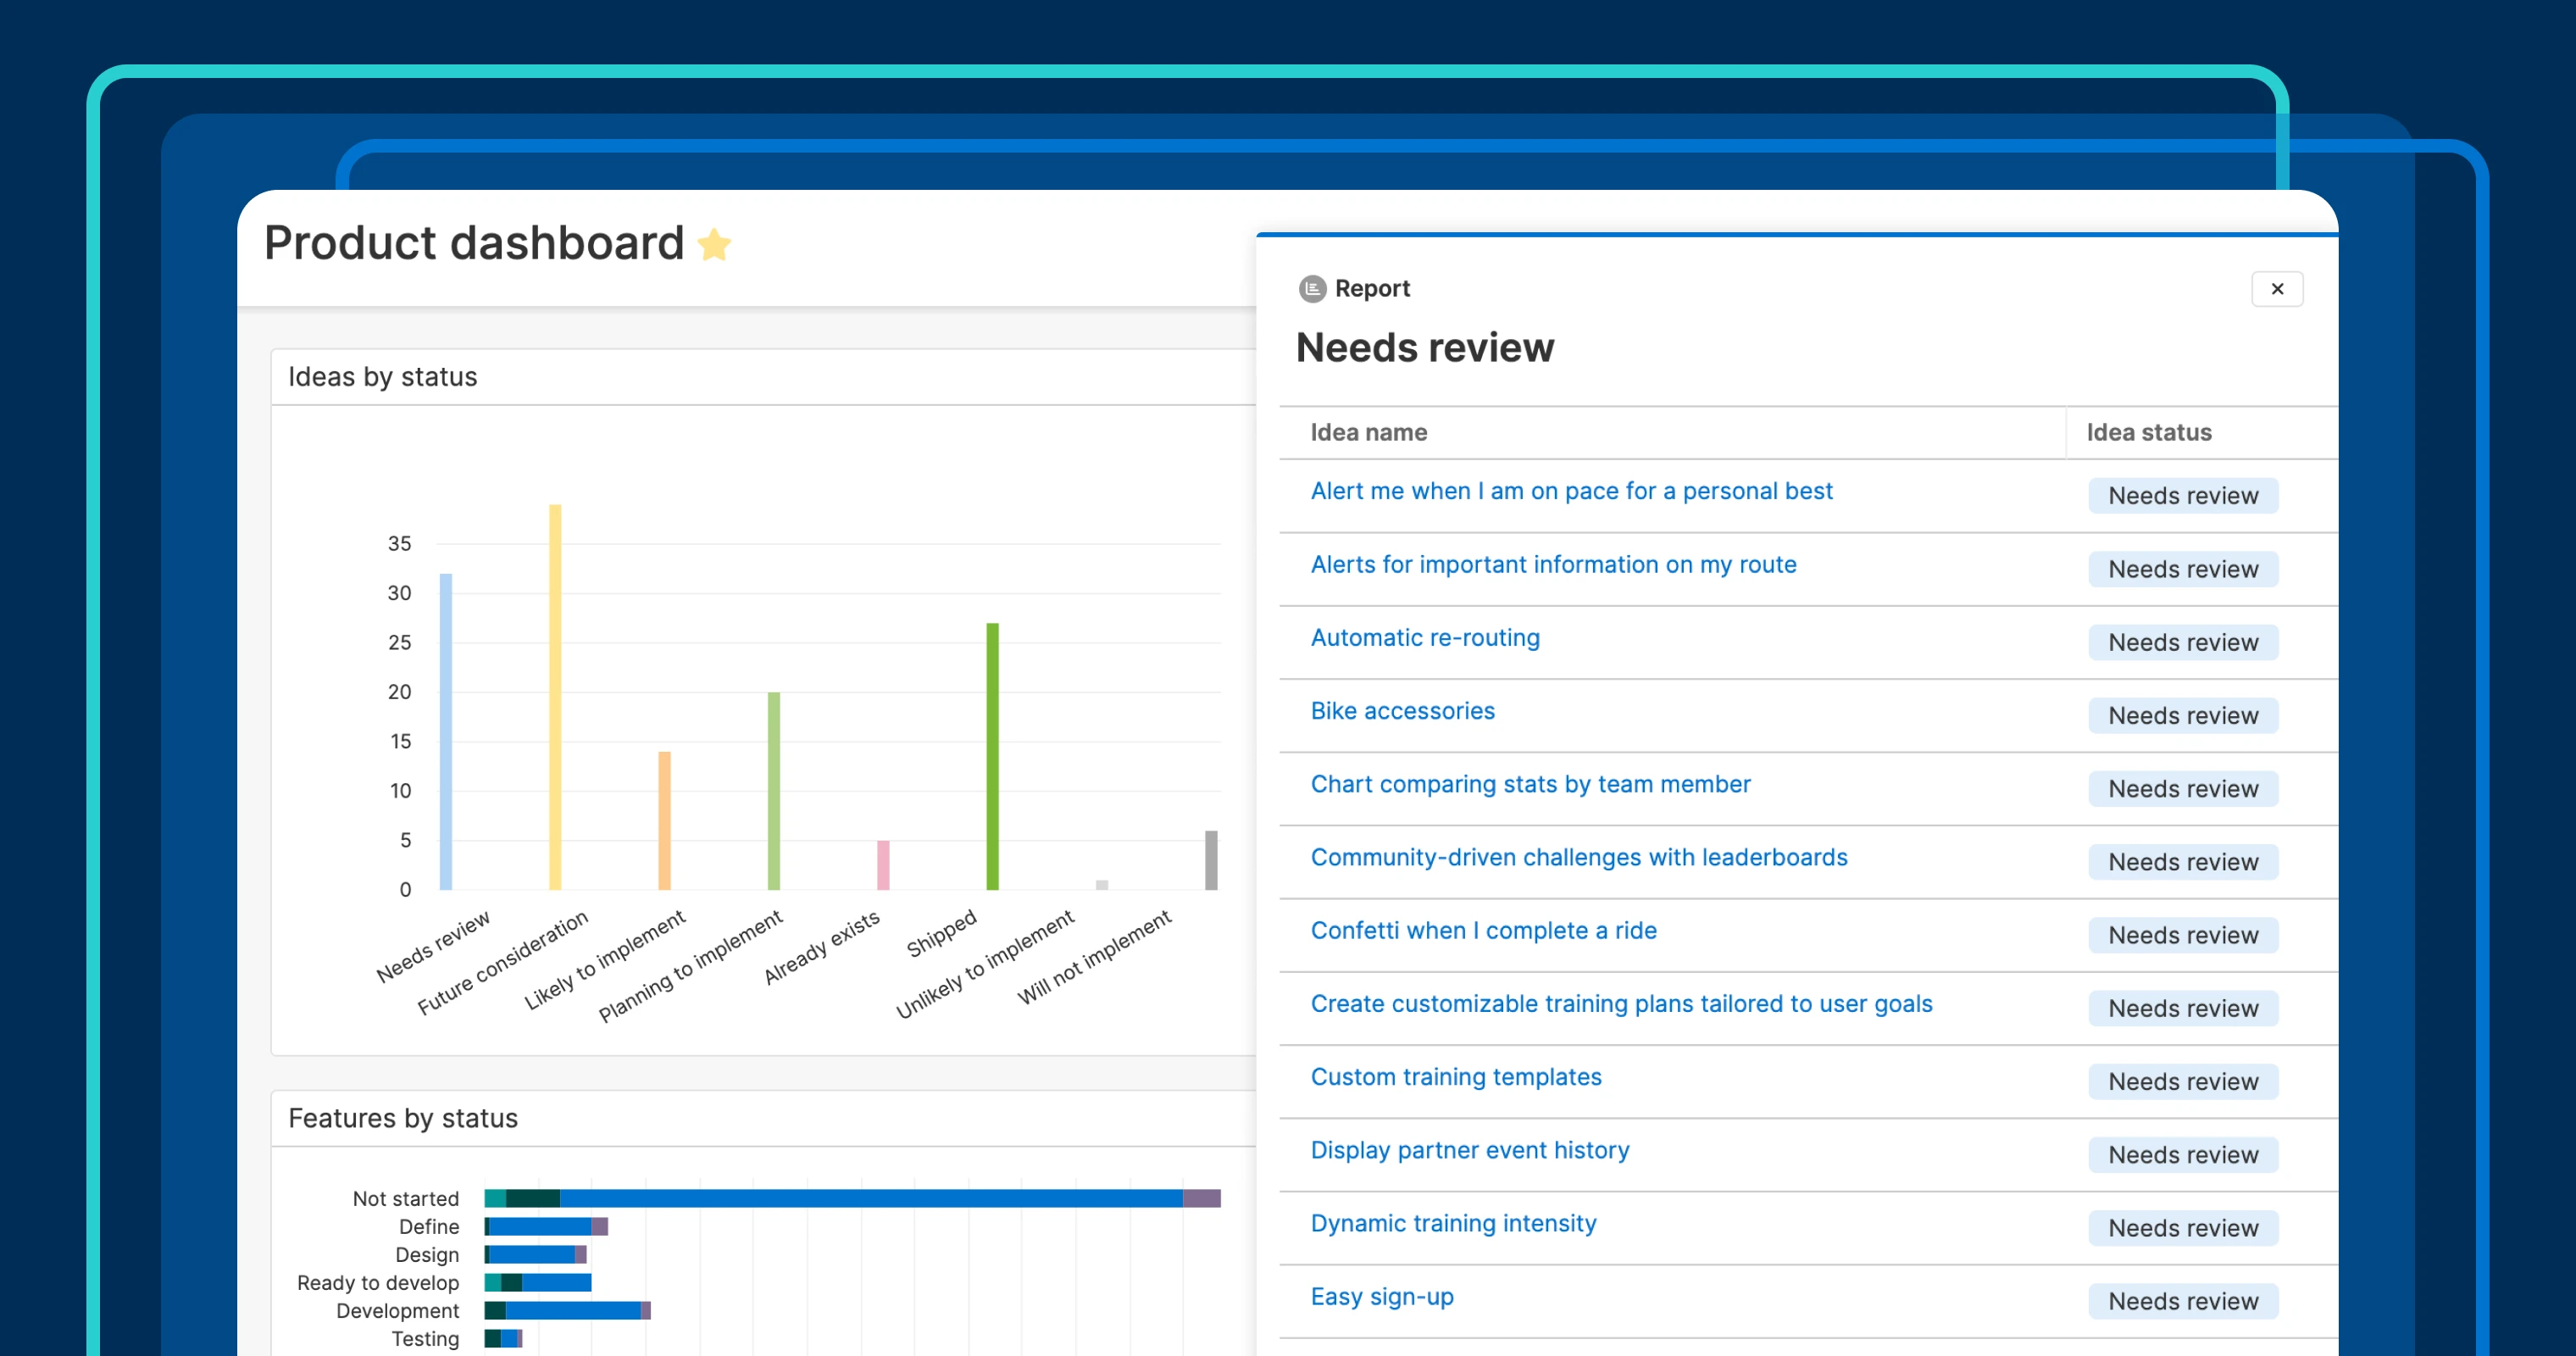Click the yellow Future consideration bar
Image resolution: width=2576 pixels, height=1356 pixels.
tap(555, 696)
